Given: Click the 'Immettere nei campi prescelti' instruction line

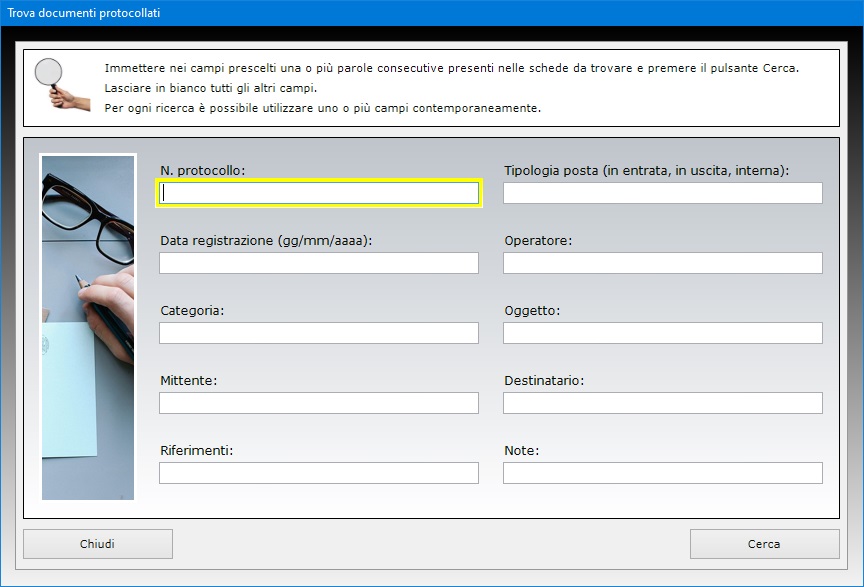Looking at the screenshot, I should point(452,68).
